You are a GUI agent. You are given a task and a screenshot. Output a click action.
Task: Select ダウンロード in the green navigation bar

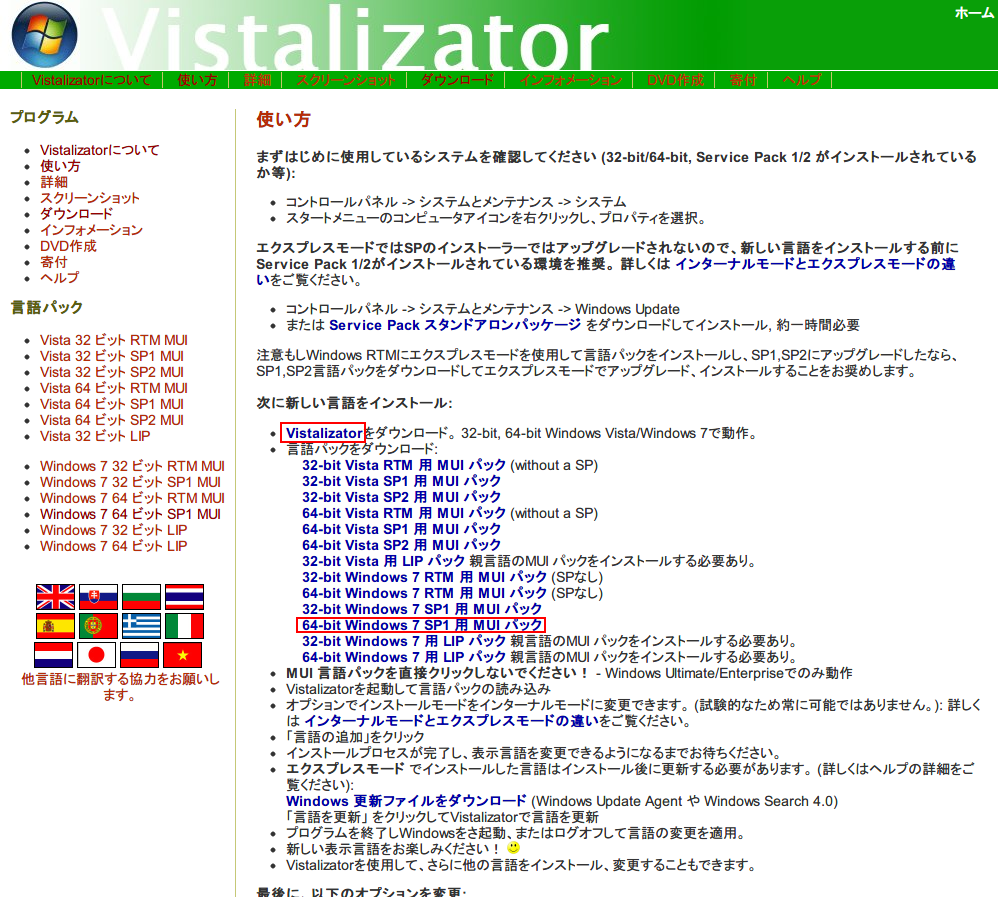tap(457, 80)
